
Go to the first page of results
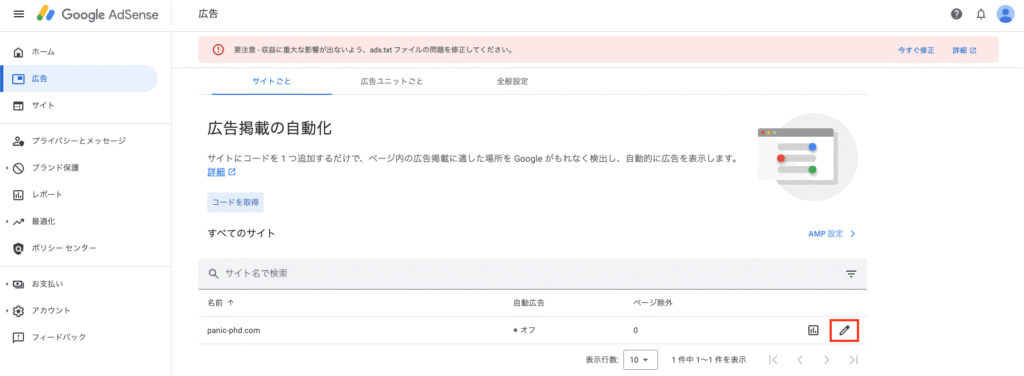(773, 360)
